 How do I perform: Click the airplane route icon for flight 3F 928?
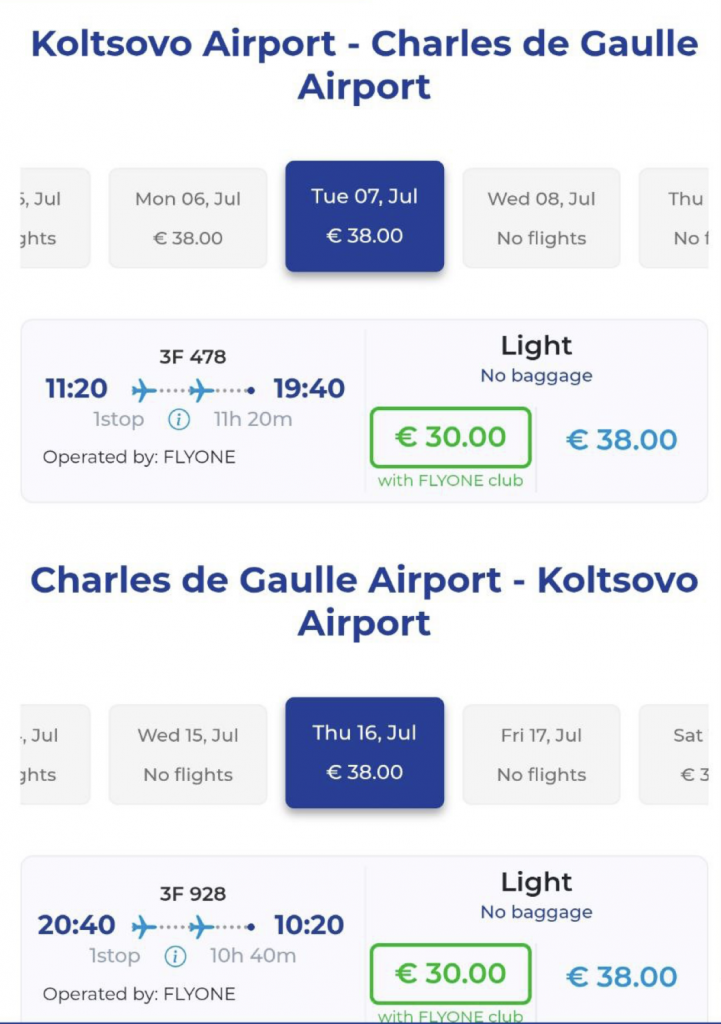pyautogui.click(x=194, y=926)
